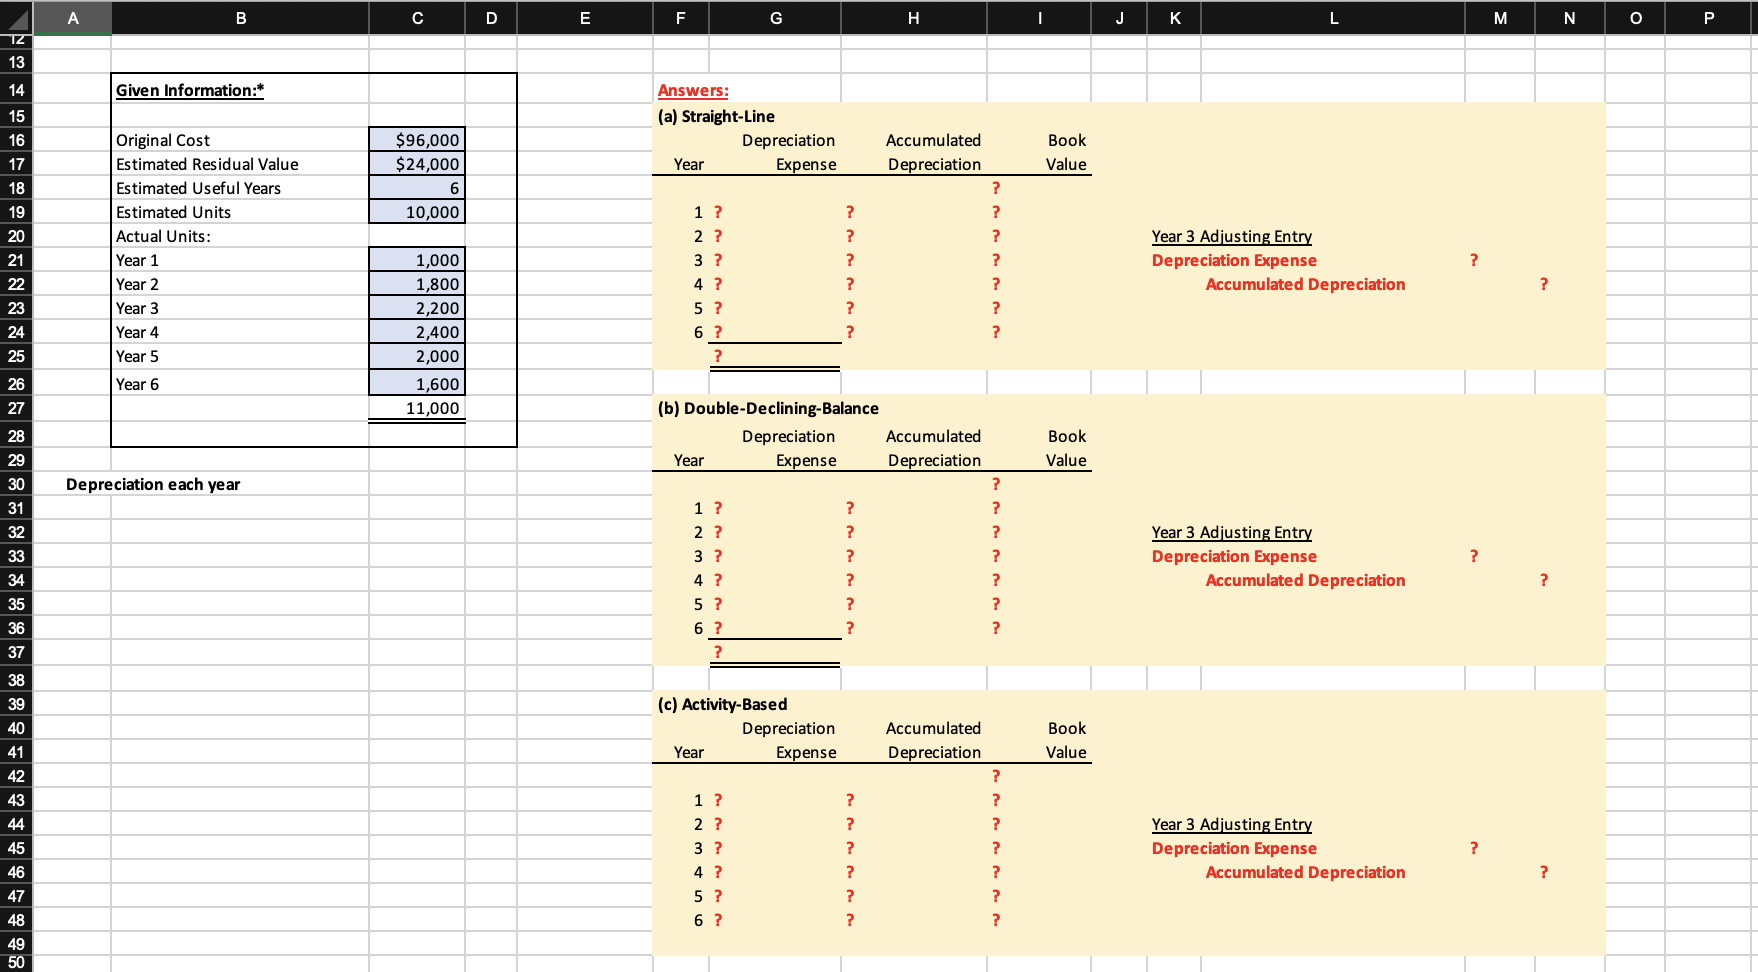Viewport: 1758px width, 972px height.
Task: Click the "Depreciation each year" heading
Action: [x=153, y=484]
